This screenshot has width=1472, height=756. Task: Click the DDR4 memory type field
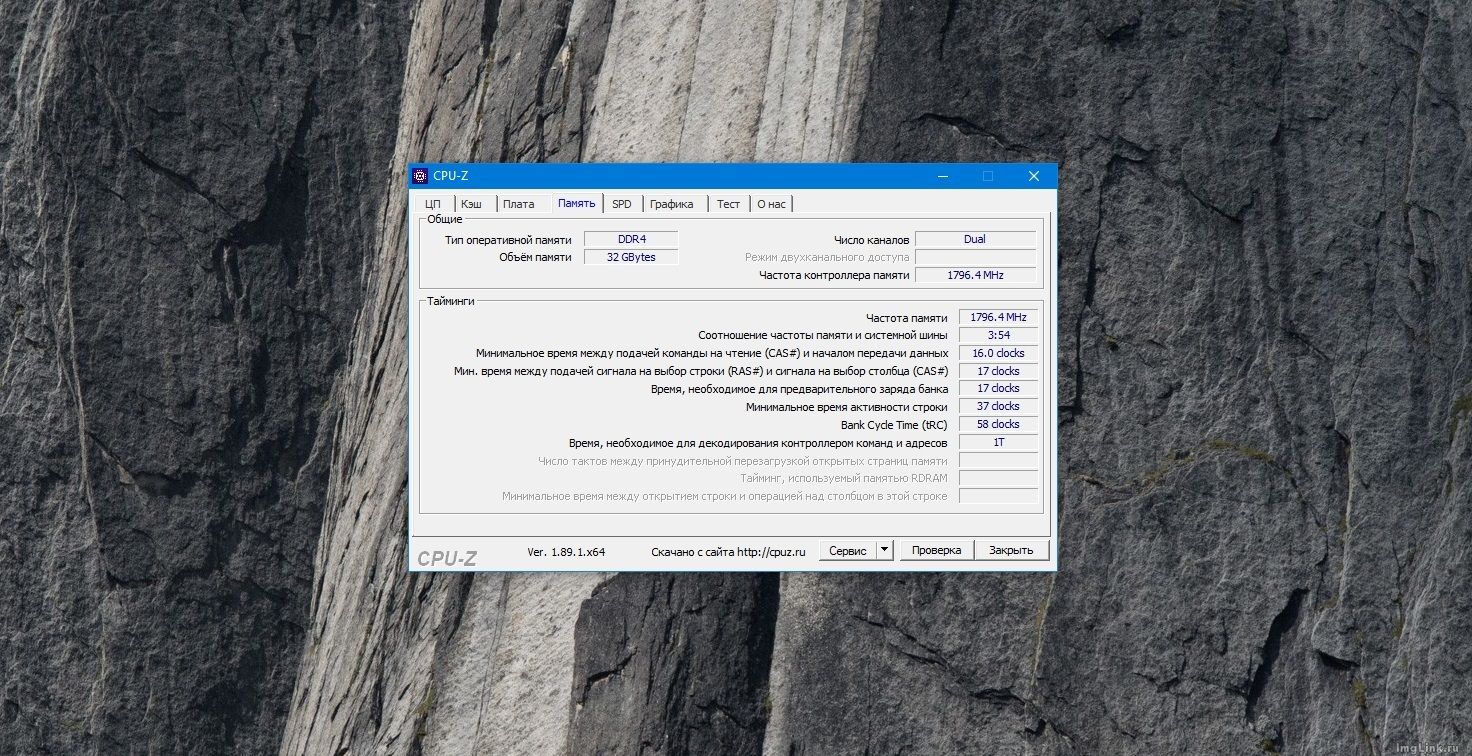631,239
